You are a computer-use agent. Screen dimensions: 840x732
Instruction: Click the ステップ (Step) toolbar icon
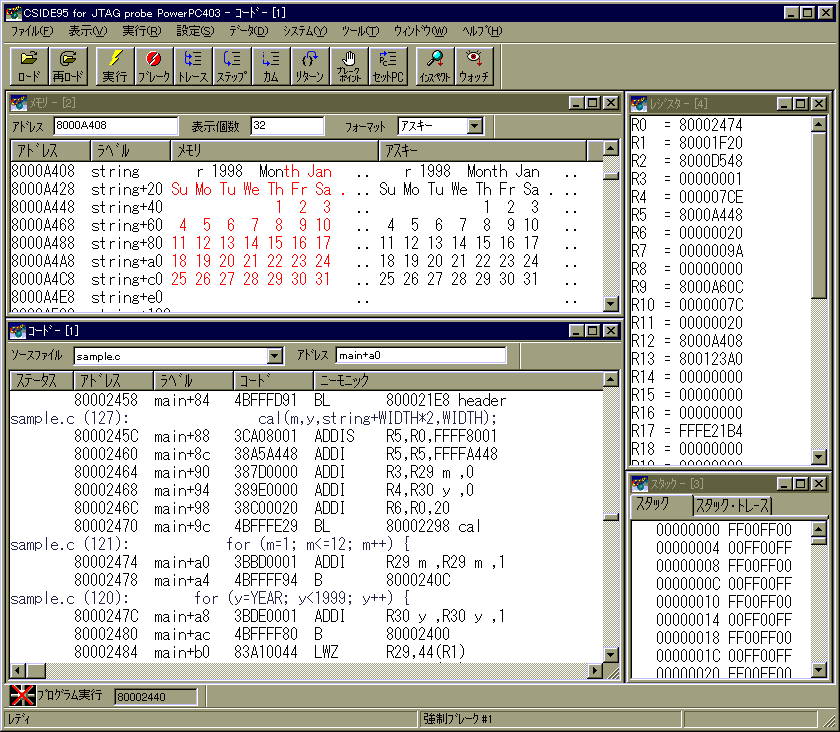pyautogui.click(x=232, y=66)
